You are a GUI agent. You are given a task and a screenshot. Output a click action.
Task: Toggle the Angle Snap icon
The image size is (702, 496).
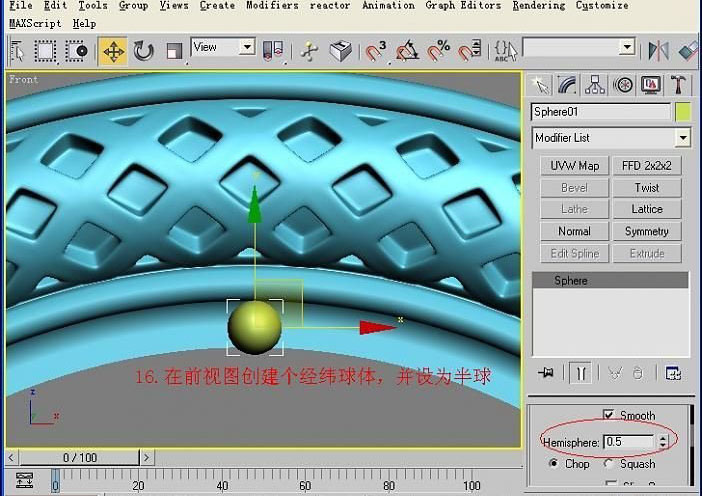407,51
